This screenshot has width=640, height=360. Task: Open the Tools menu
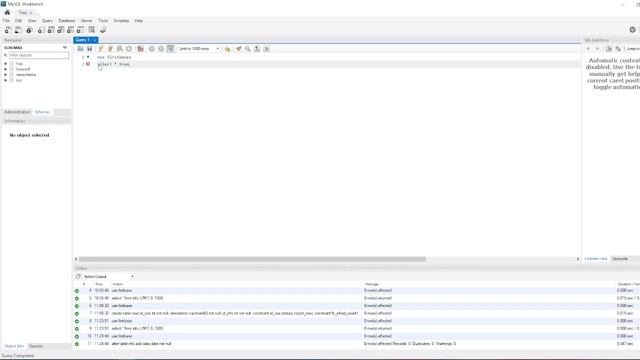pos(103,20)
